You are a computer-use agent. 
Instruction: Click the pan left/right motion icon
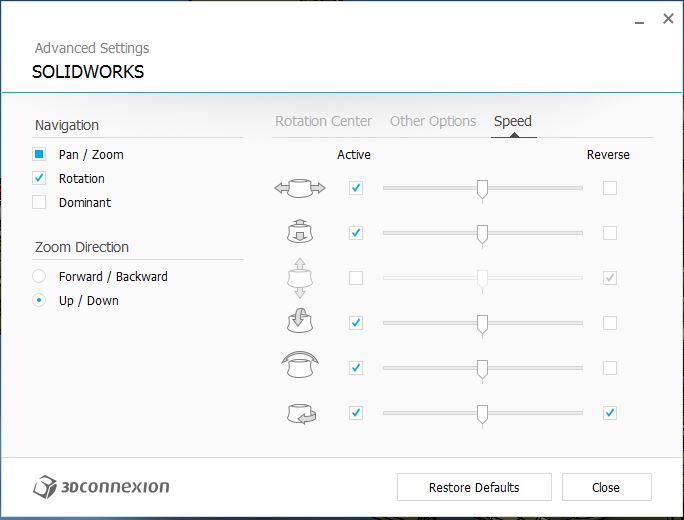pyautogui.click(x=300, y=188)
